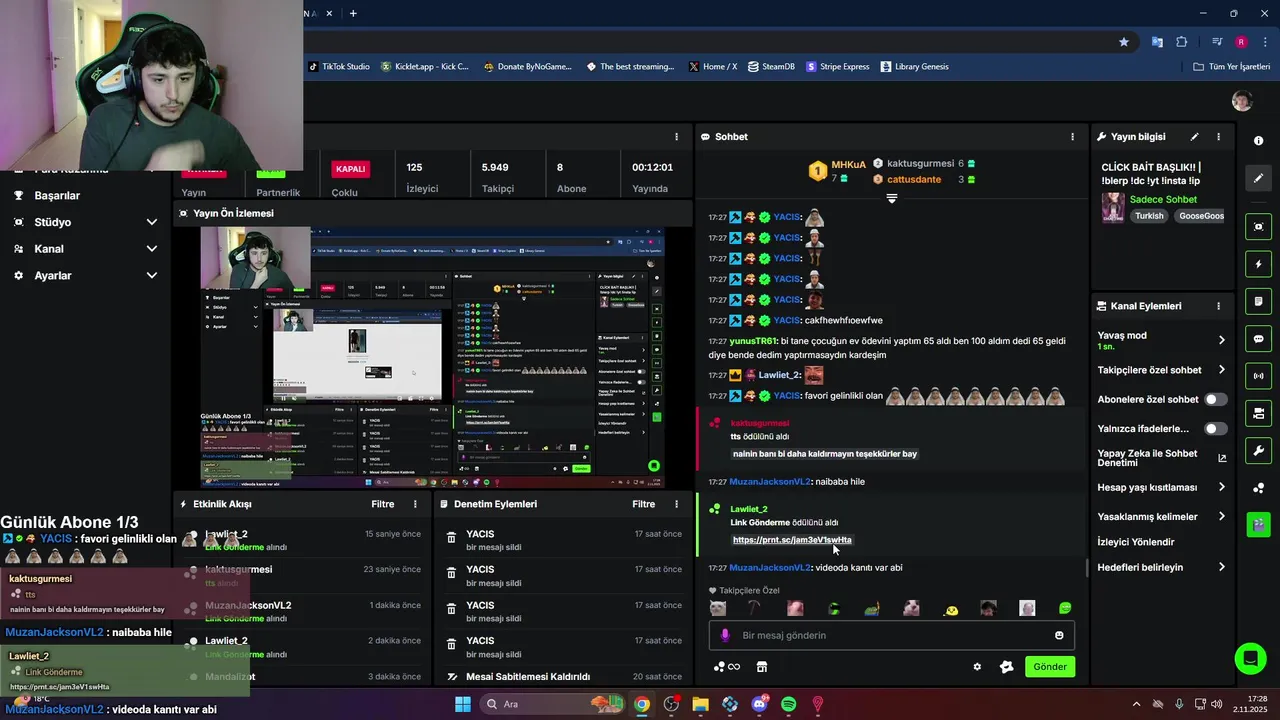Open Yayın bilgisi panel three-dot menu
The width and height of the screenshot is (1280, 720).
(x=1218, y=137)
